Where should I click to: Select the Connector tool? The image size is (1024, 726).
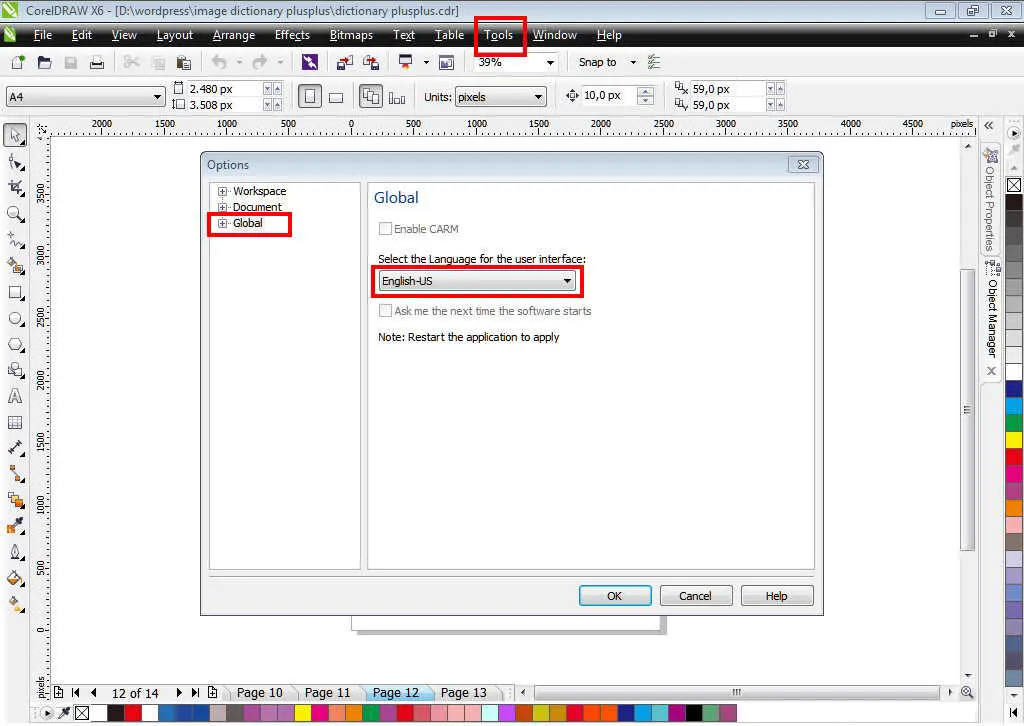[x=15, y=474]
